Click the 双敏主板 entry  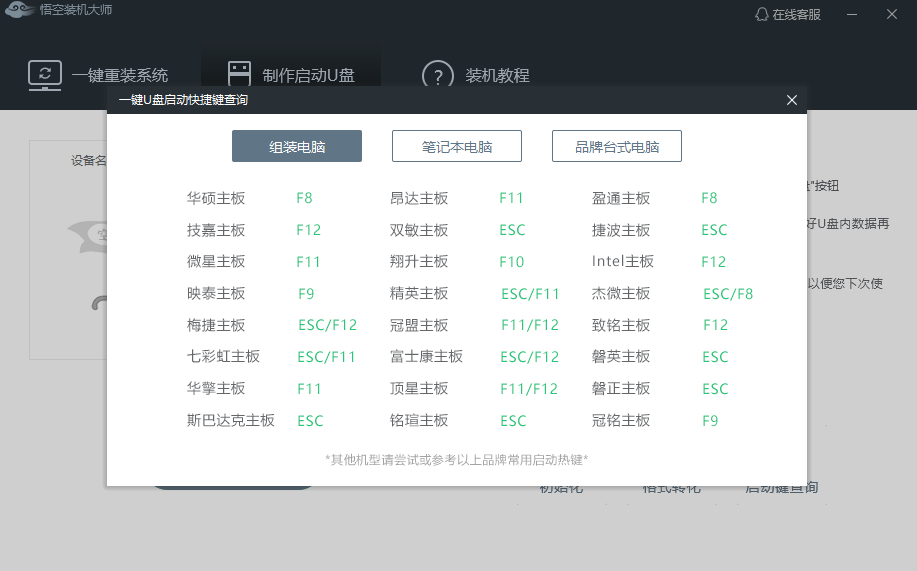pyautogui.click(x=419, y=230)
